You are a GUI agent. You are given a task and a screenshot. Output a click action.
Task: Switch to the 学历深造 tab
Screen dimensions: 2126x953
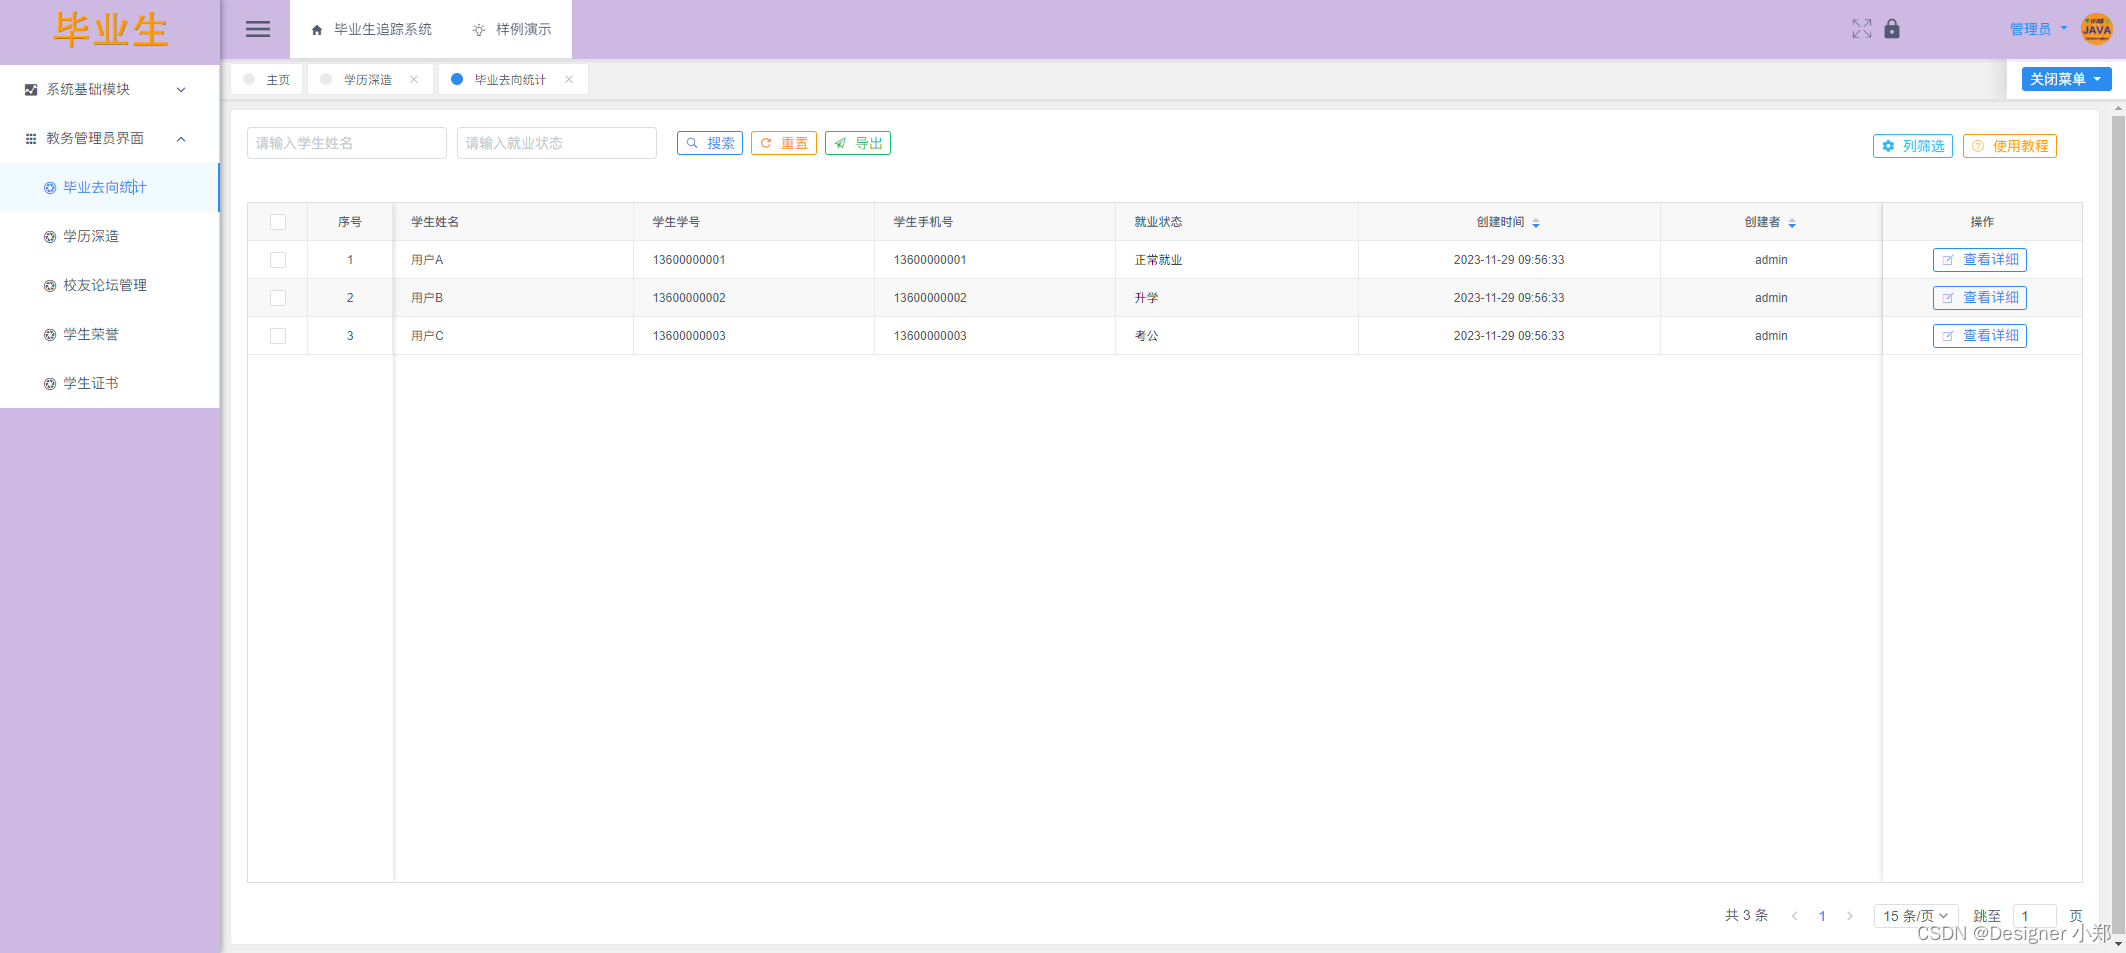pyautogui.click(x=369, y=79)
